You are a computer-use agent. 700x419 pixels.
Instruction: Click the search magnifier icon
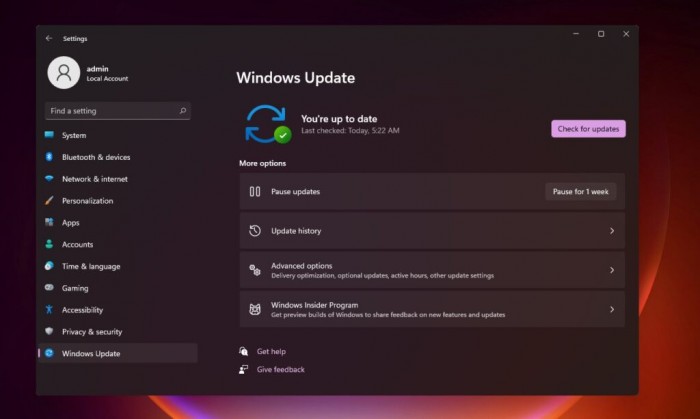point(183,110)
